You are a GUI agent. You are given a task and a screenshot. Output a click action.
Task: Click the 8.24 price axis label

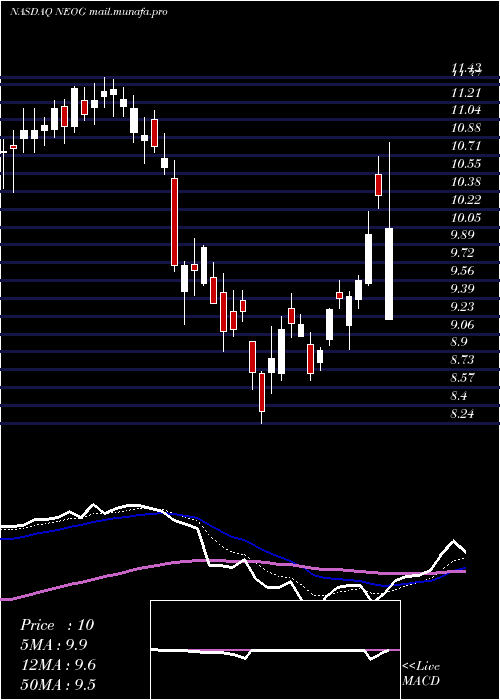463,414
